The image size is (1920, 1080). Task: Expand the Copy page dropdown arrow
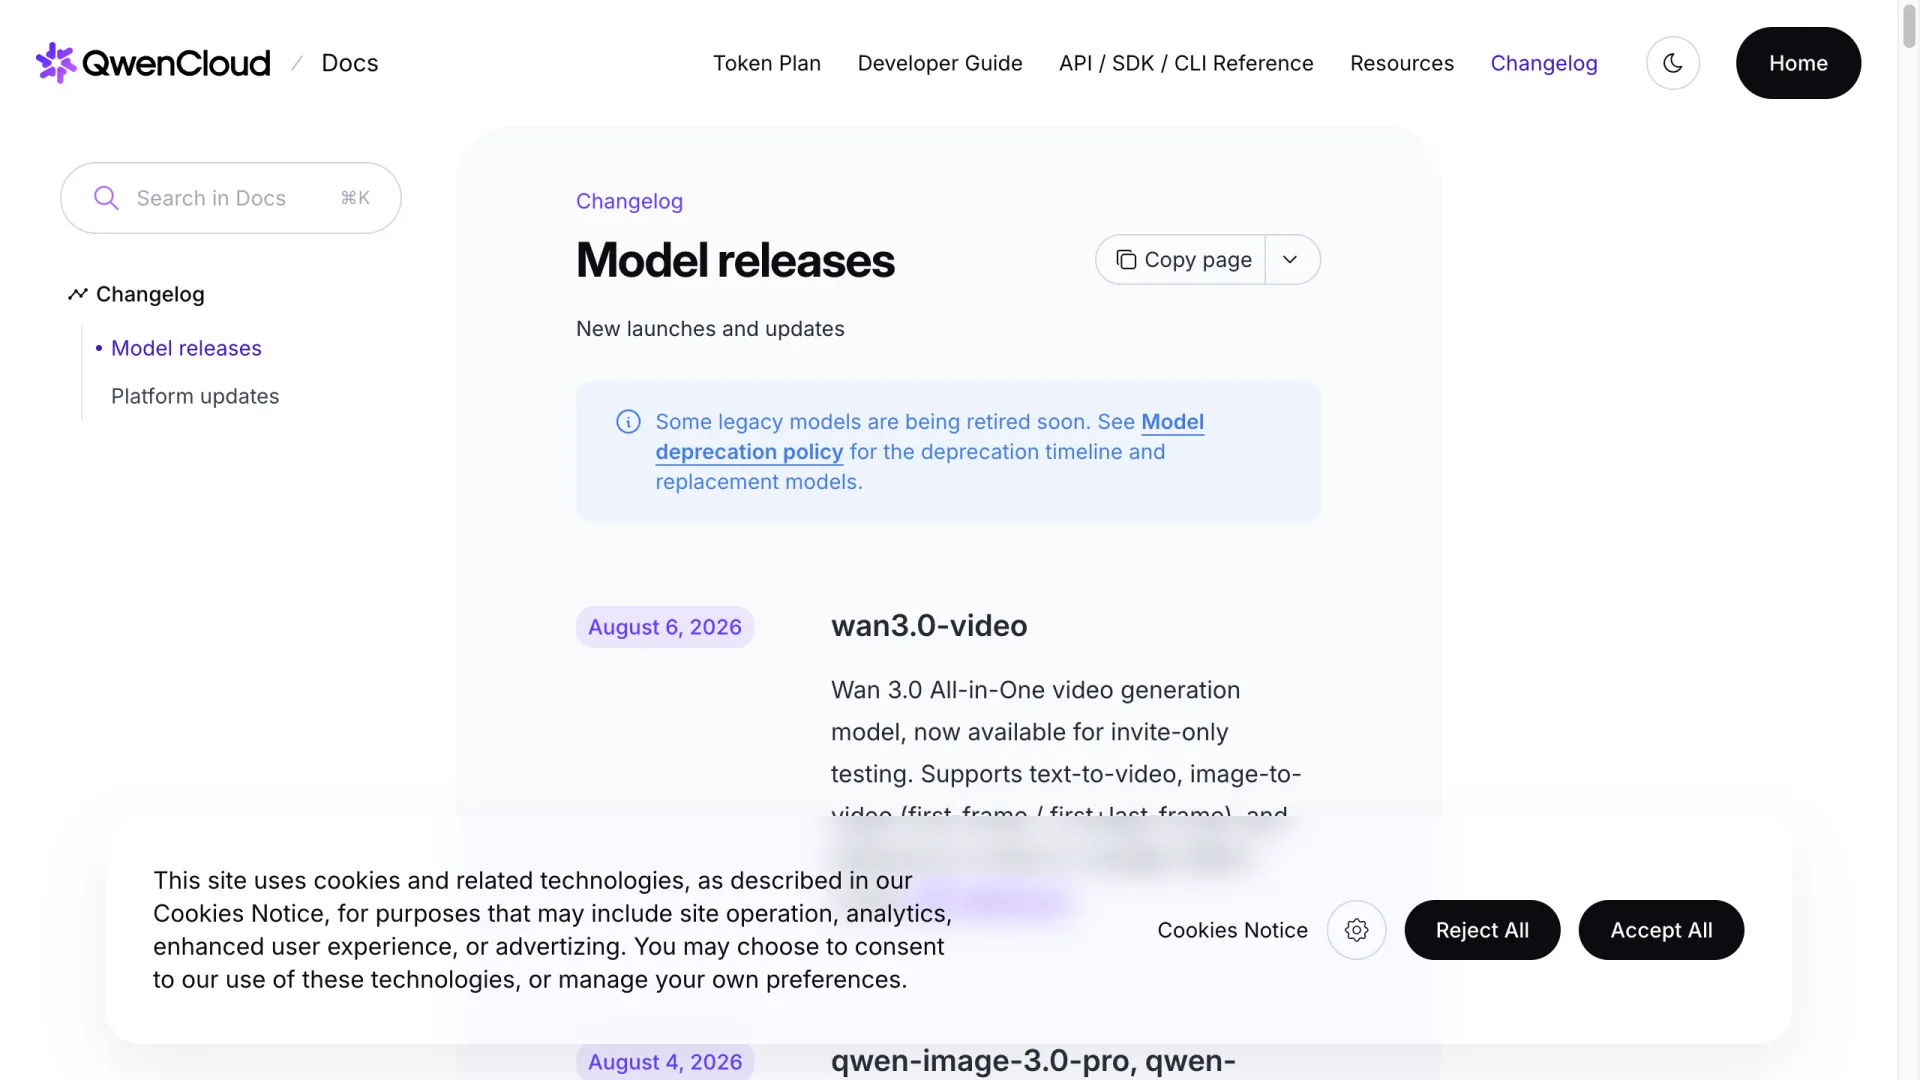pos(1291,260)
